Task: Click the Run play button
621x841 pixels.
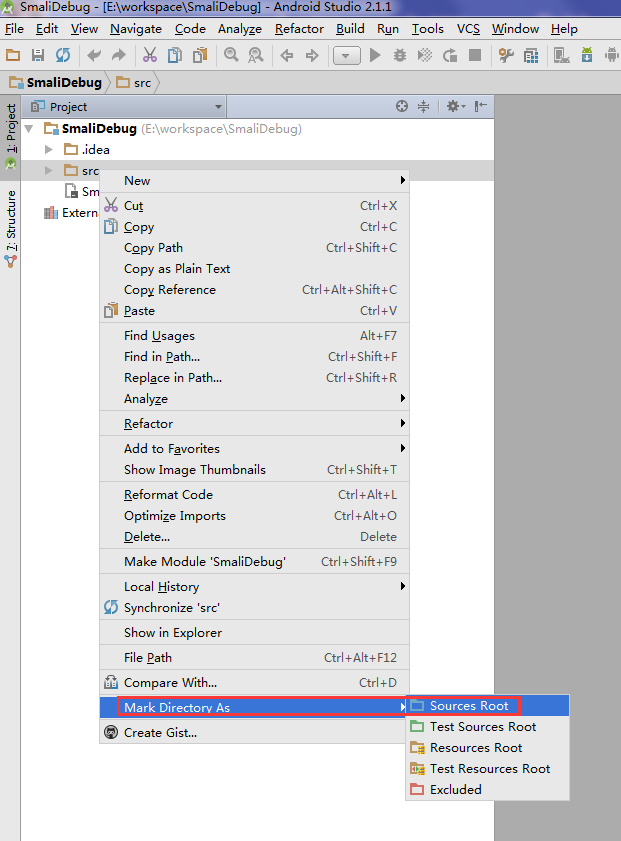Action: 375,55
